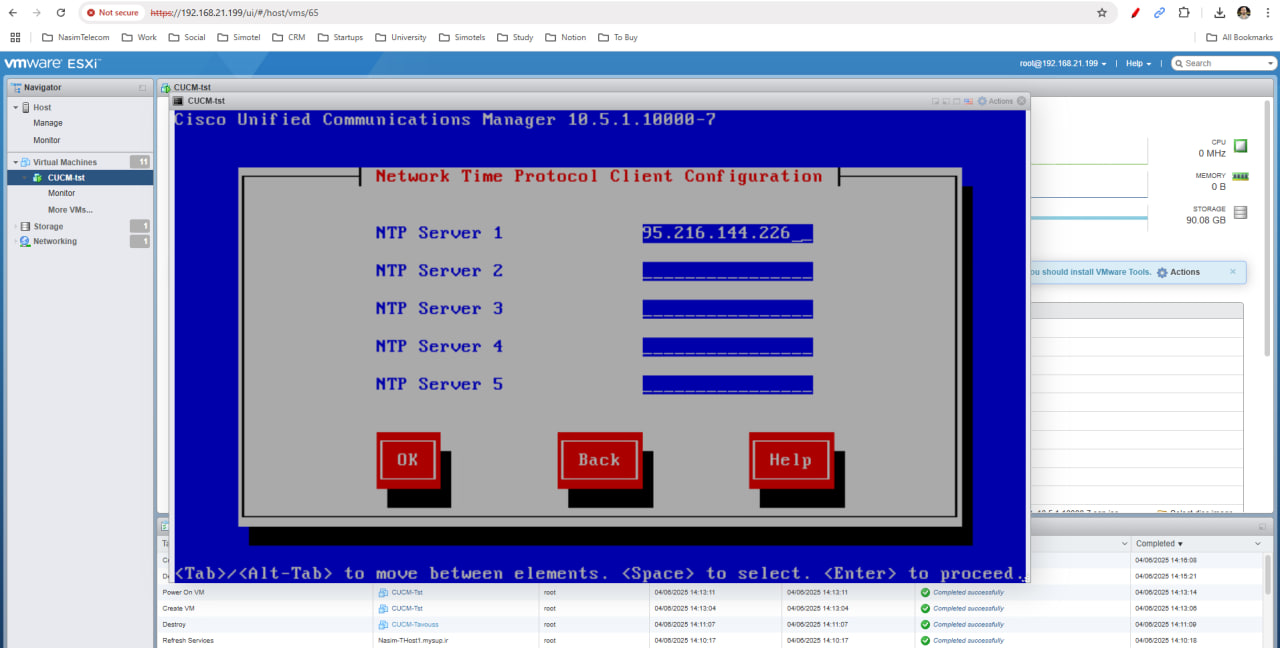
Task: Select Virtual Machines in the Navigator
Action: pos(65,162)
